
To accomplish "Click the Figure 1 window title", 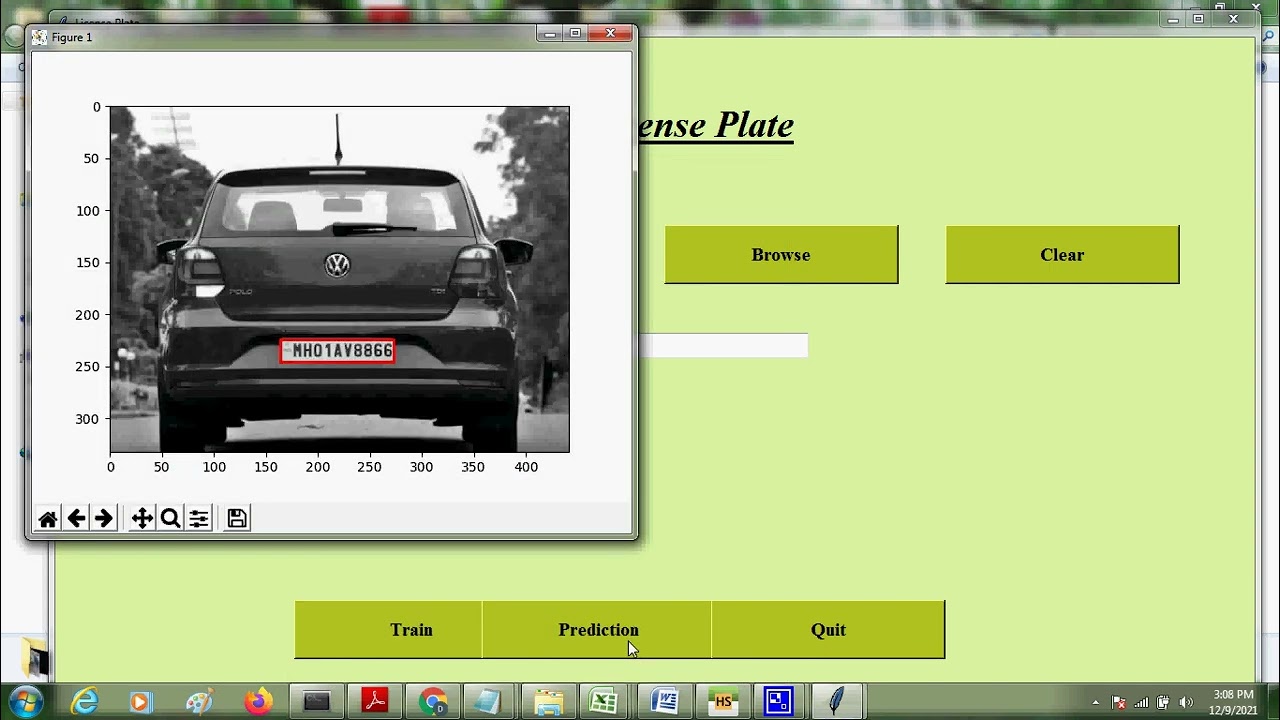I will [72, 37].
